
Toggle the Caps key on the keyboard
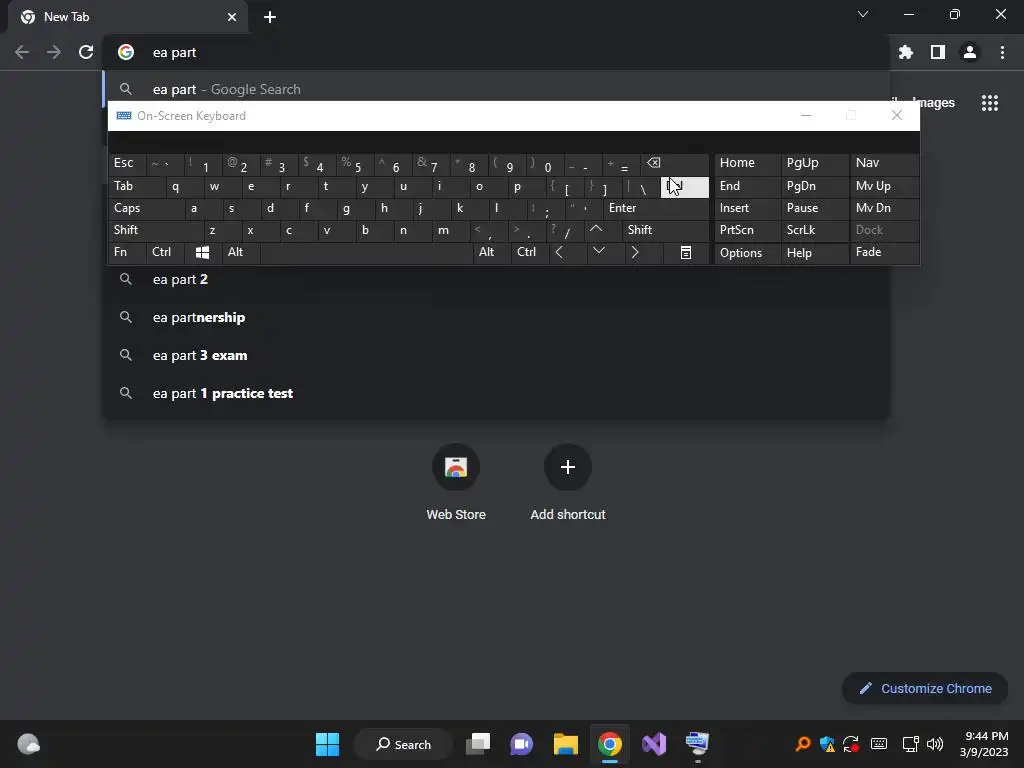click(146, 208)
